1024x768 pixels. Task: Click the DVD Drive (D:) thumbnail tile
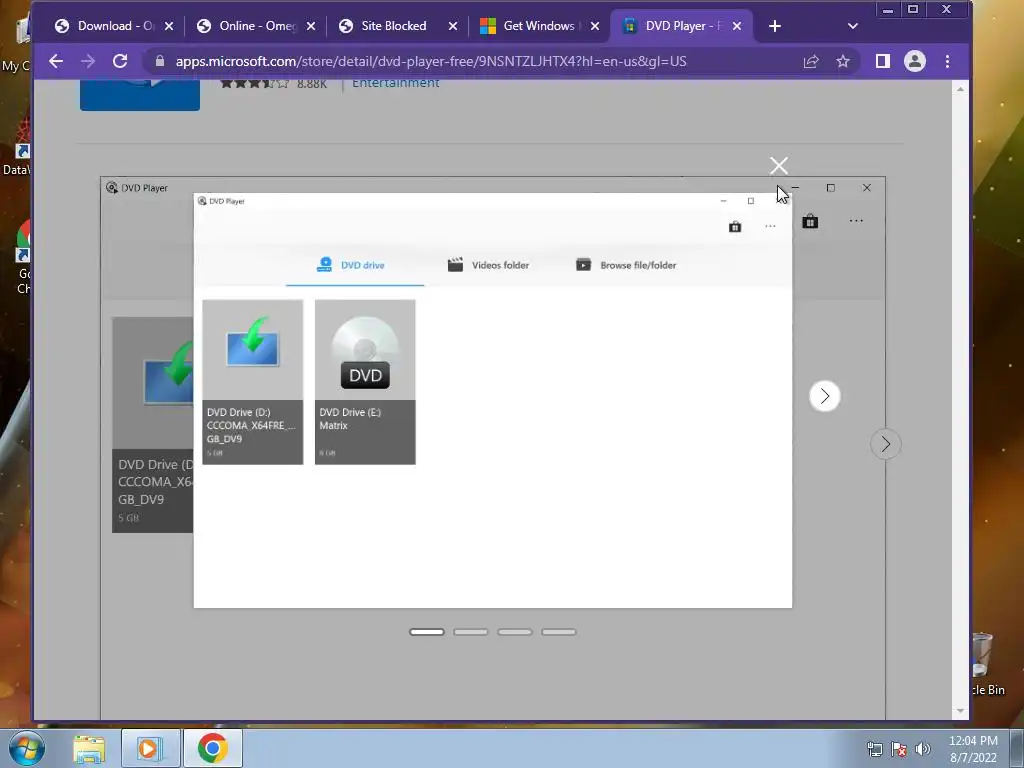click(x=253, y=382)
